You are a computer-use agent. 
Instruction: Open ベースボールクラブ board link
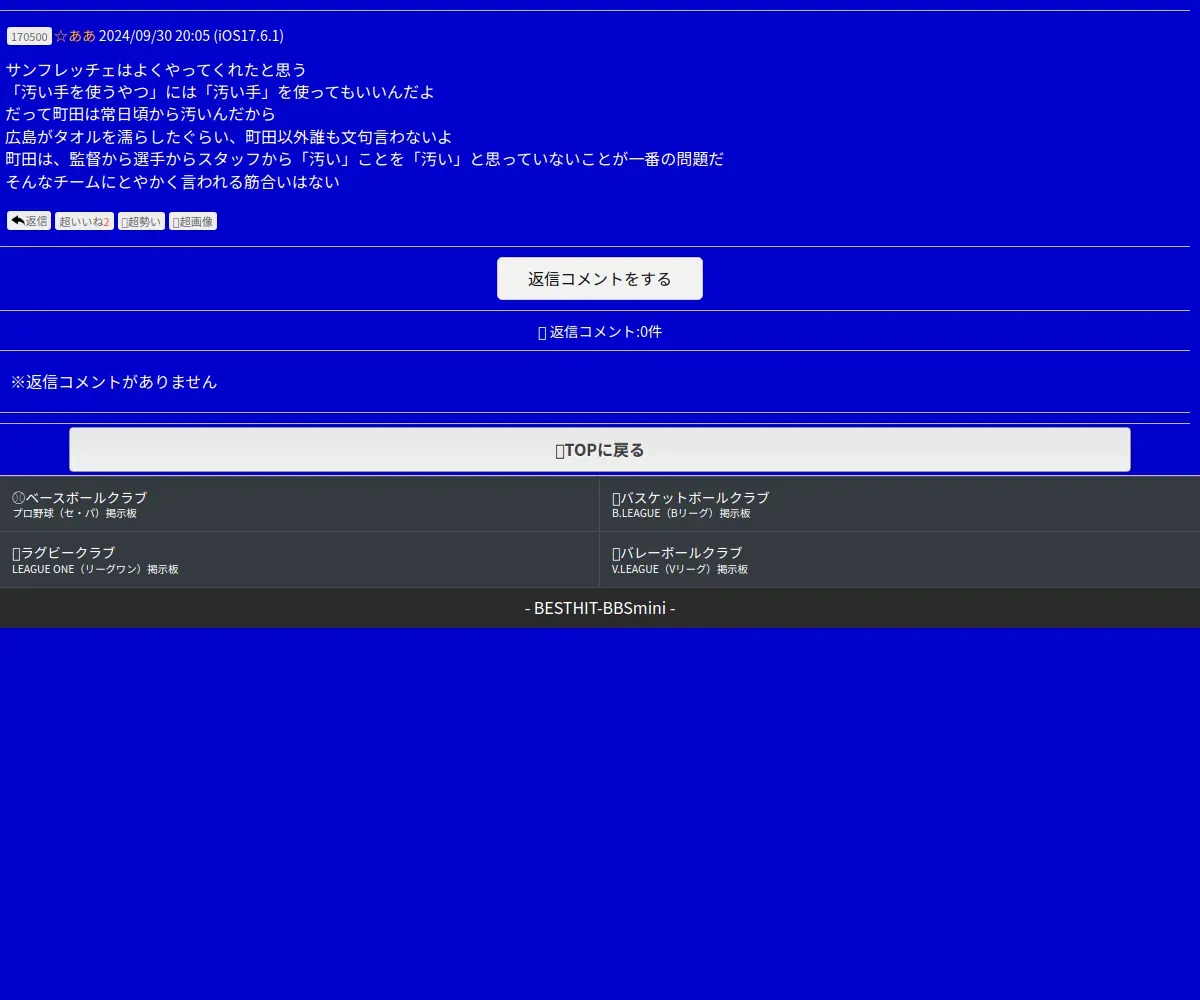click(300, 504)
